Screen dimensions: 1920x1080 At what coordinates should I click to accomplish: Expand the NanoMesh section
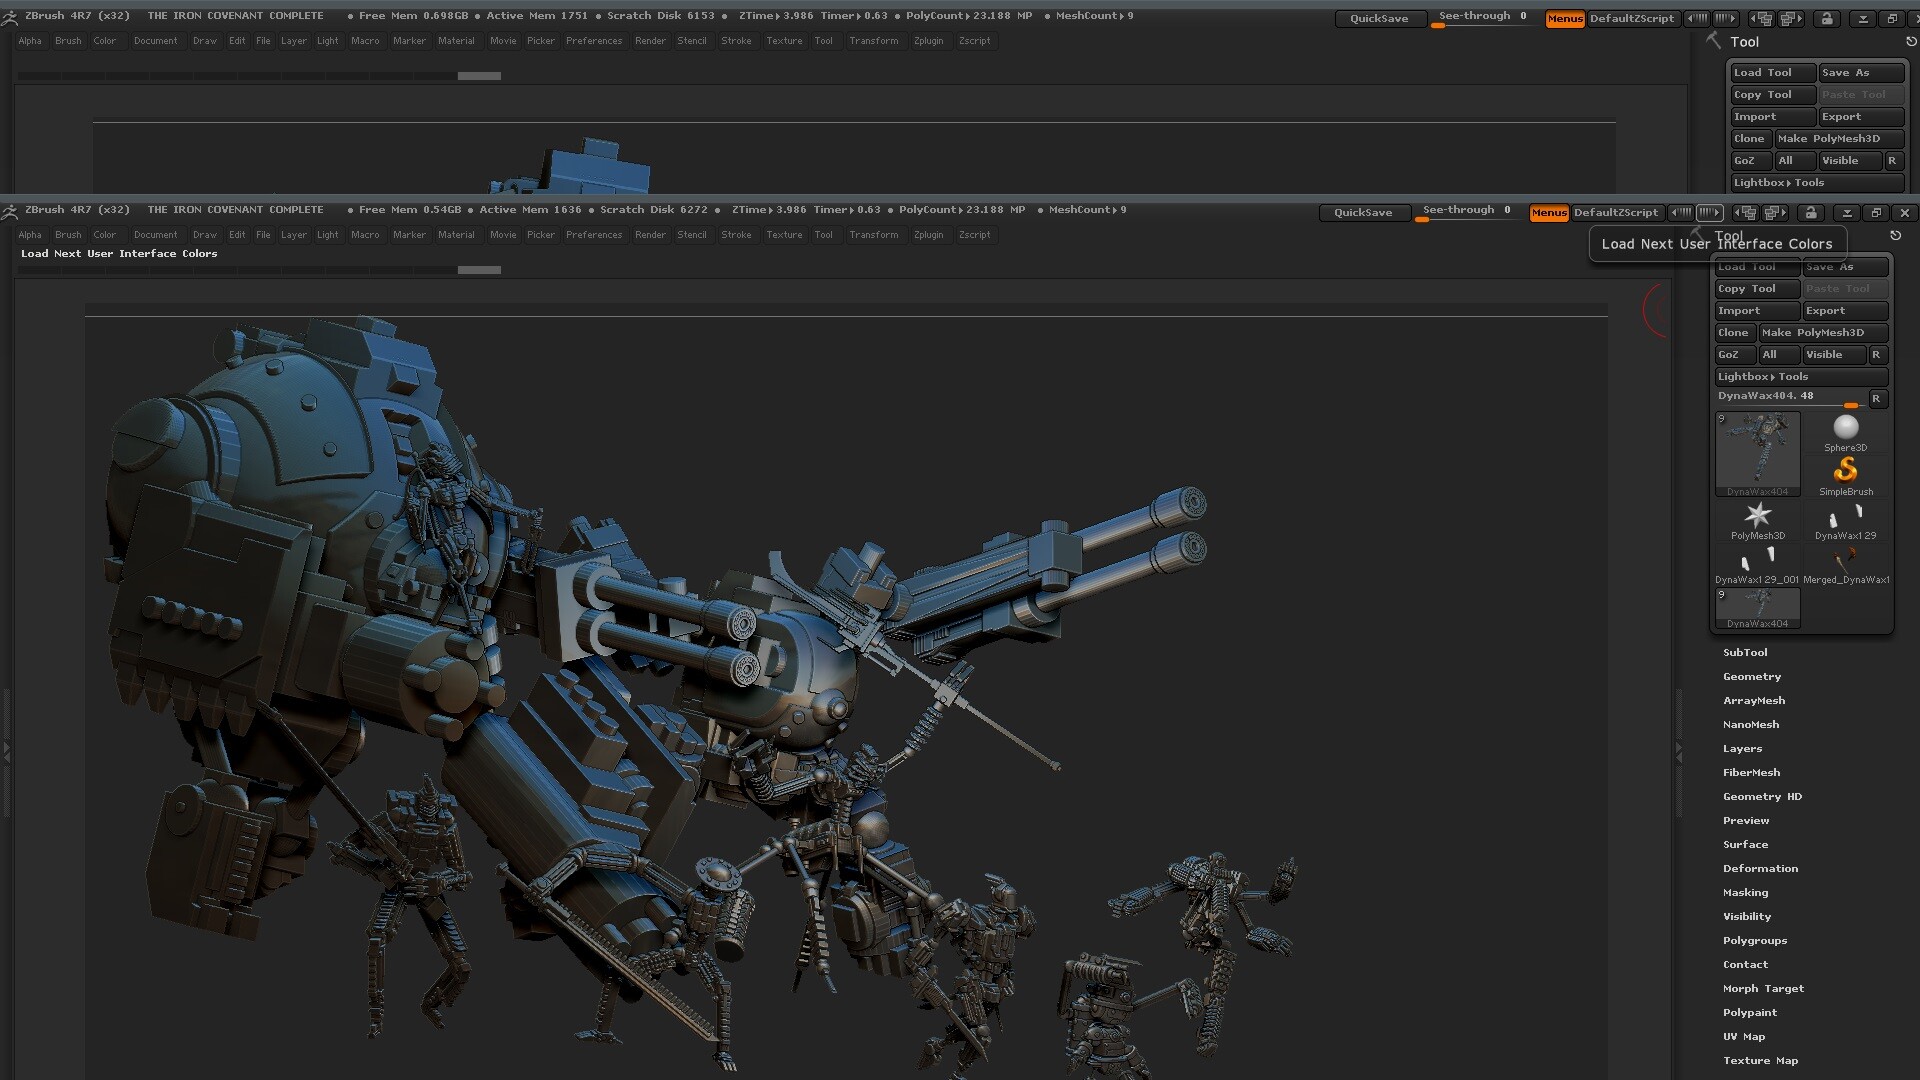pos(1751,725)
